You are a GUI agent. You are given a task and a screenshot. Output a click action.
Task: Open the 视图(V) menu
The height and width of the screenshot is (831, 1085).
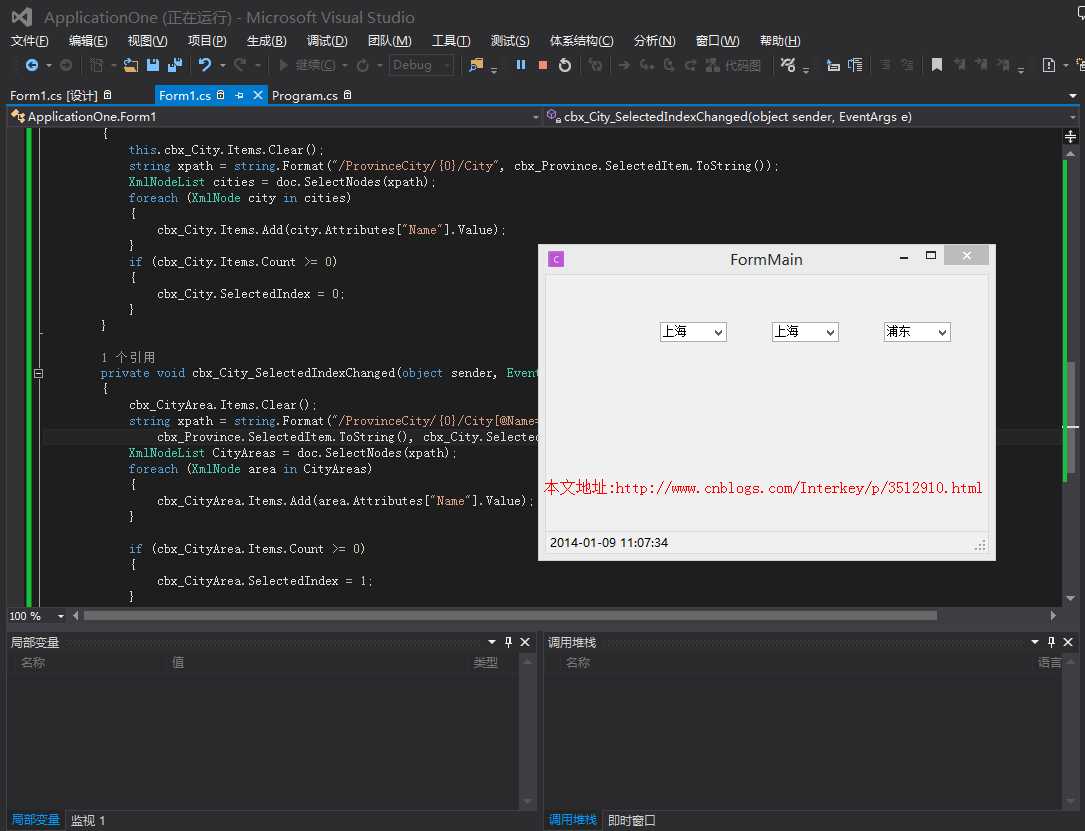(147, 41)
